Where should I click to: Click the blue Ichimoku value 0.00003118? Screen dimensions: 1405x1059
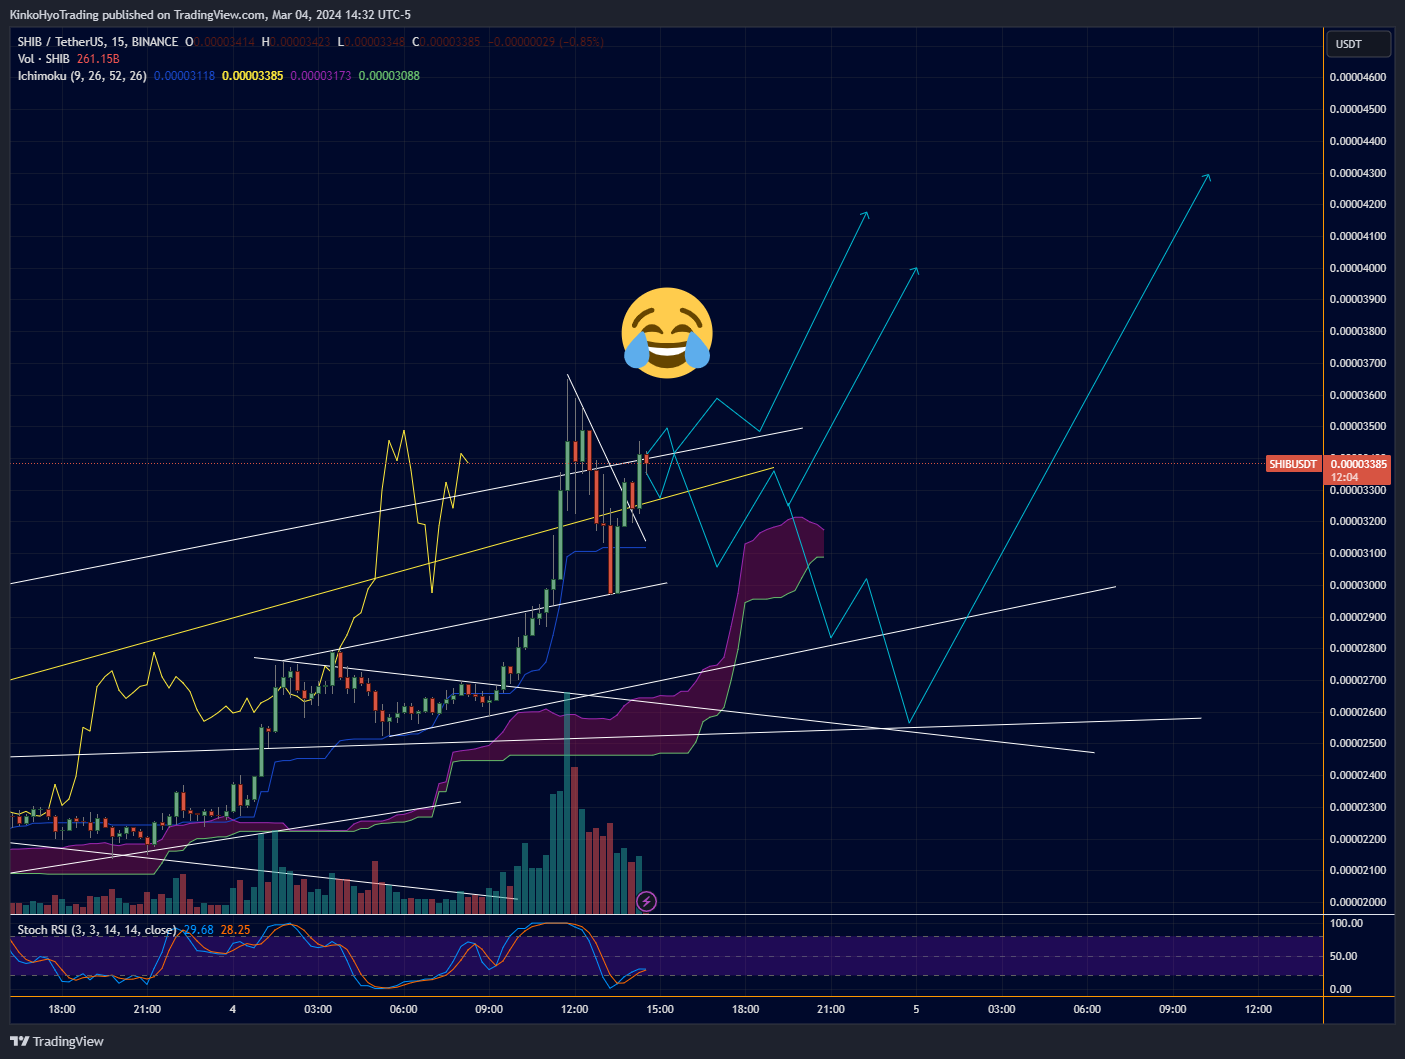(184, 76)
